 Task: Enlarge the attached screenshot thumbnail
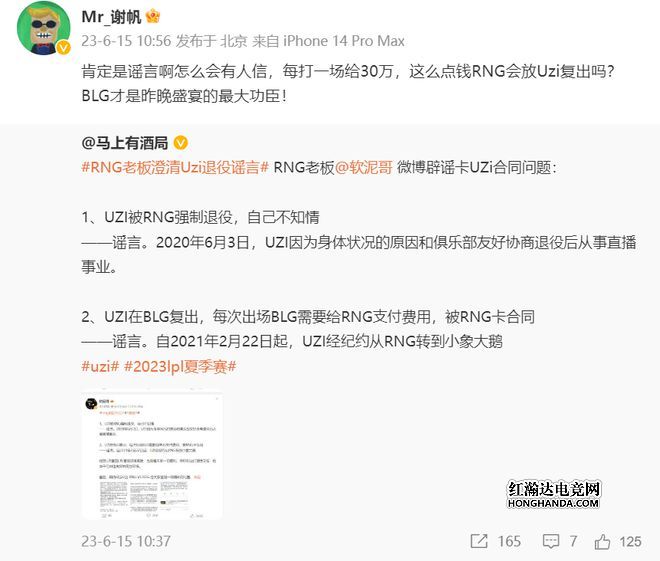pos(152,456)
